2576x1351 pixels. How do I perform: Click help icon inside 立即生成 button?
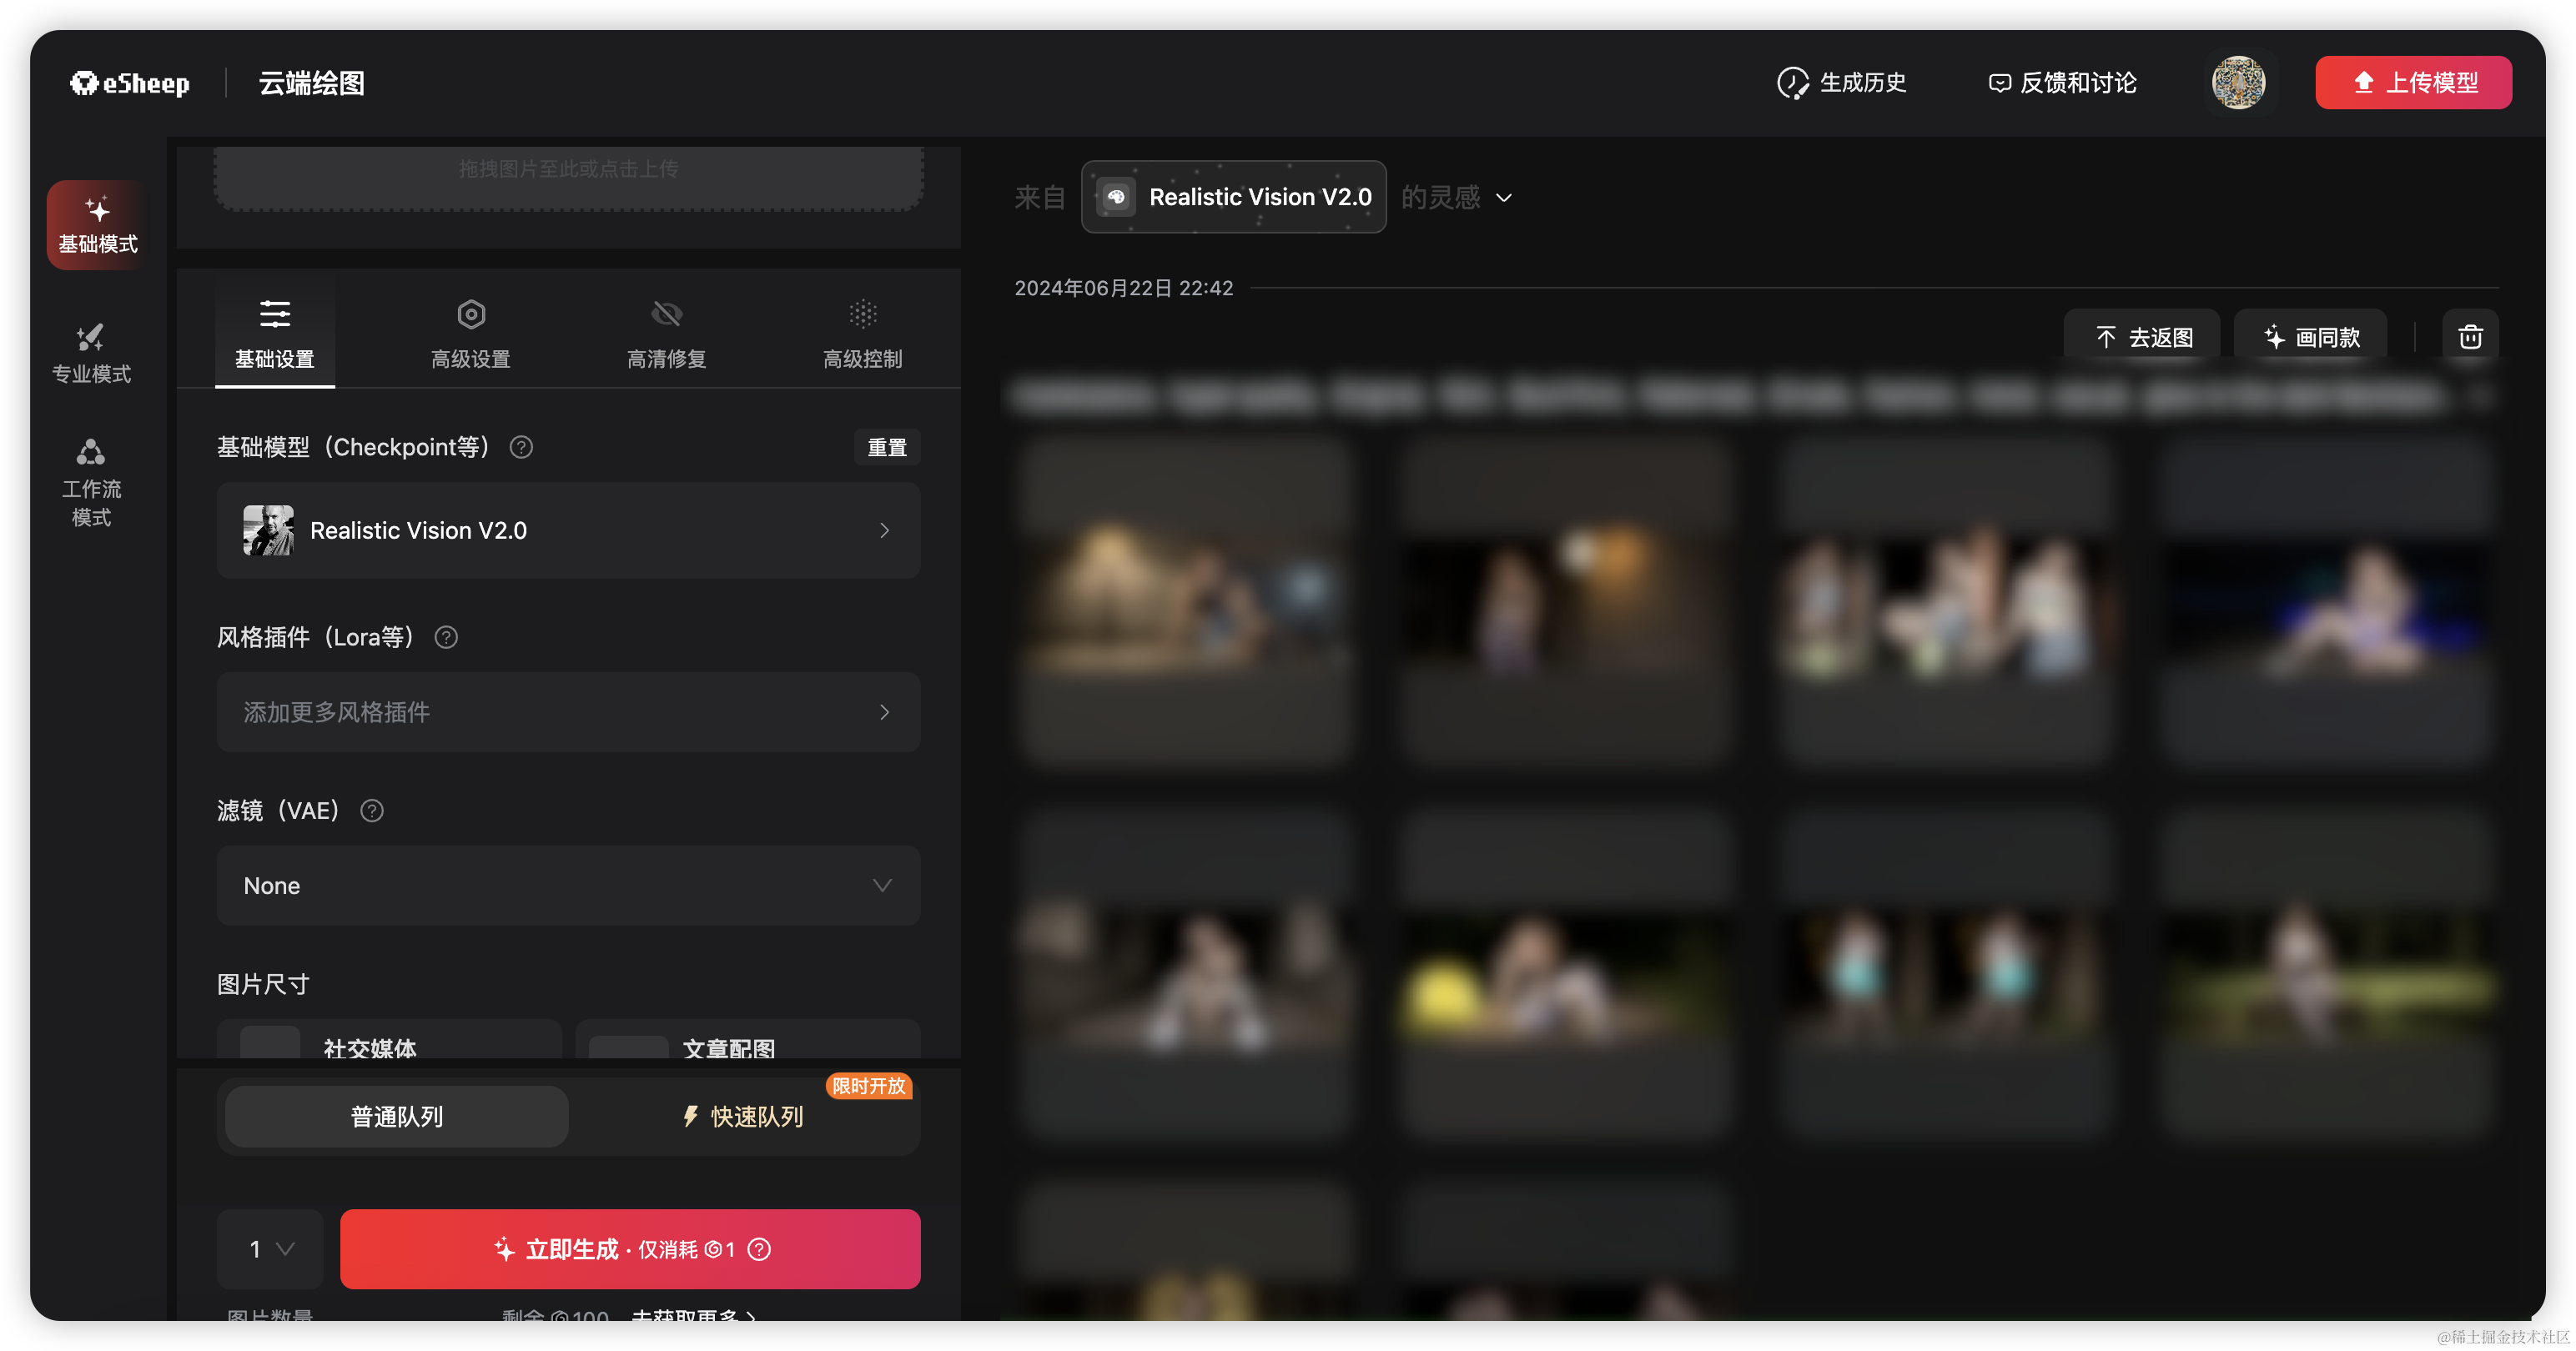(x=759, y=1249)
